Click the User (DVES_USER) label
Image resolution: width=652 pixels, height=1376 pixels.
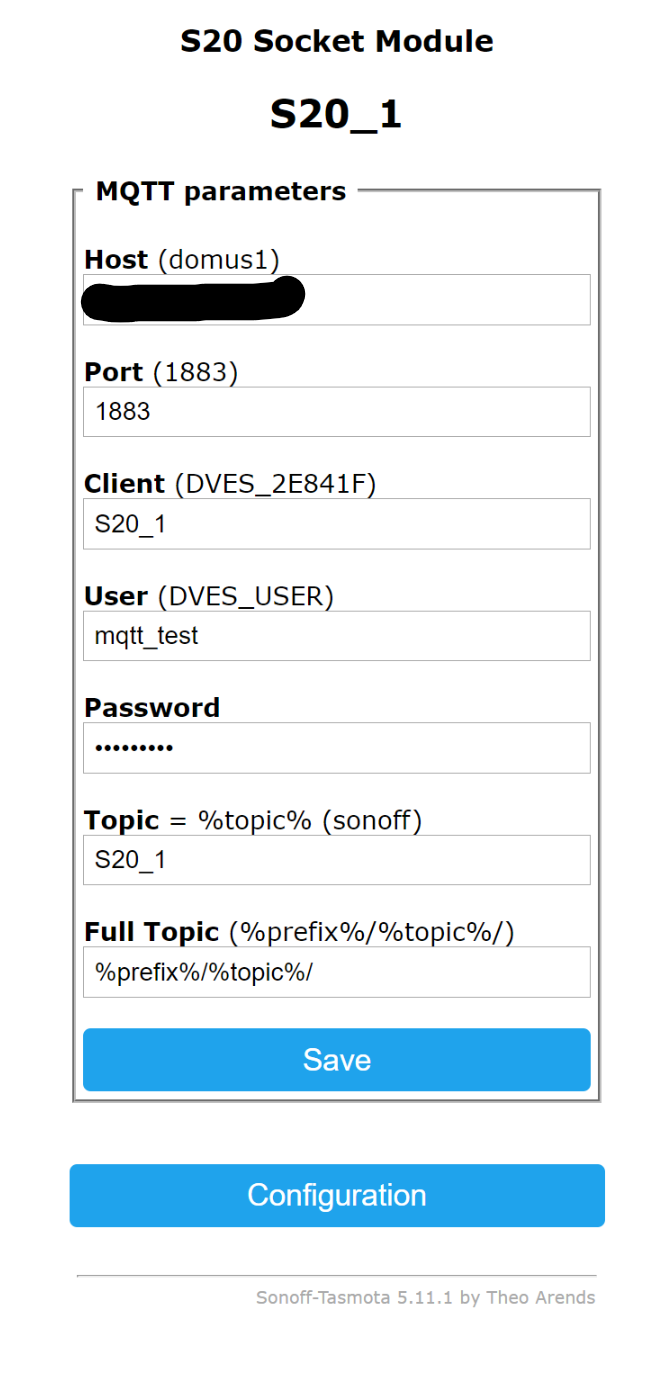click(209, 596)
